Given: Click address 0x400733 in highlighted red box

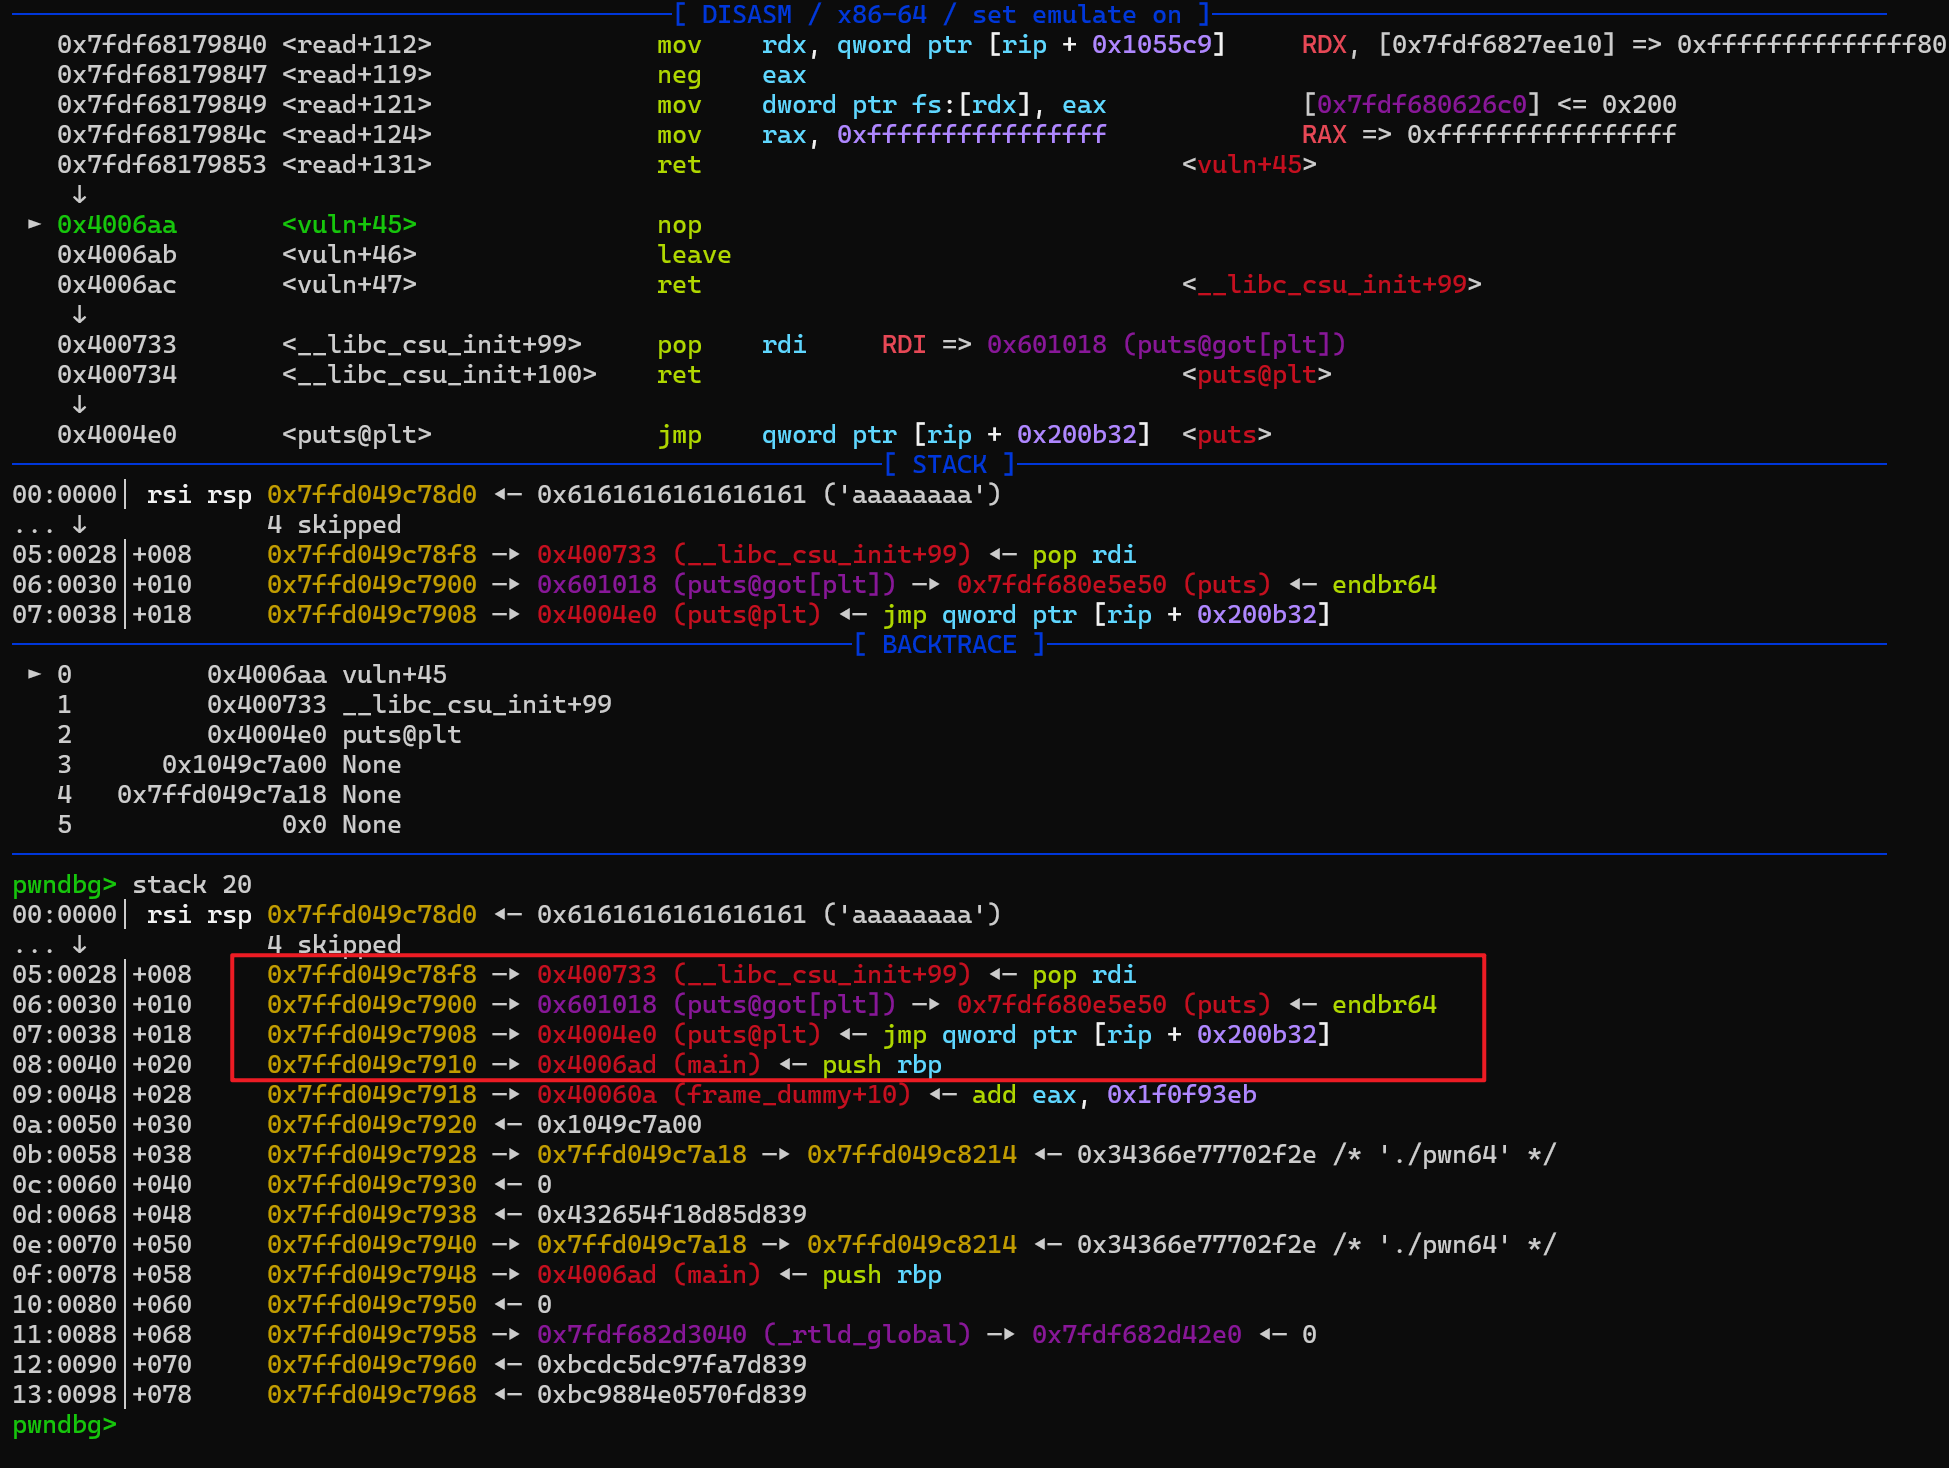Looking at the screenshot, I should (596, 974).
